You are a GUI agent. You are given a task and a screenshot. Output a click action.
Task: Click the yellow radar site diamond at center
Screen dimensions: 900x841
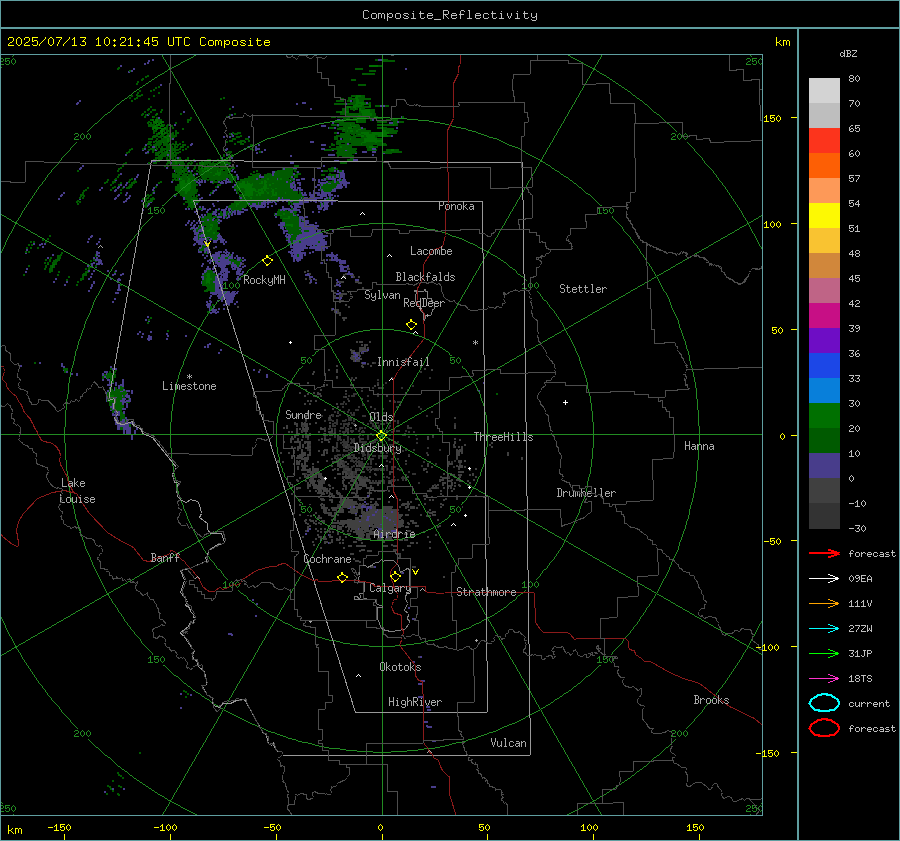tap(381, 435)
